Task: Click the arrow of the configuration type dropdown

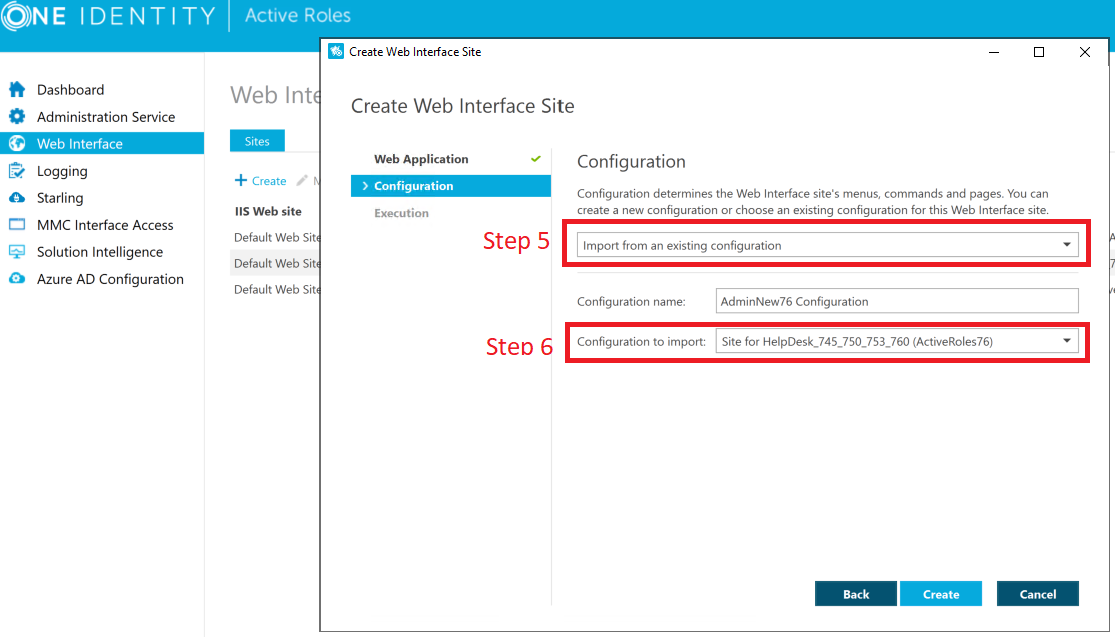Action: tap(1067, 245)
